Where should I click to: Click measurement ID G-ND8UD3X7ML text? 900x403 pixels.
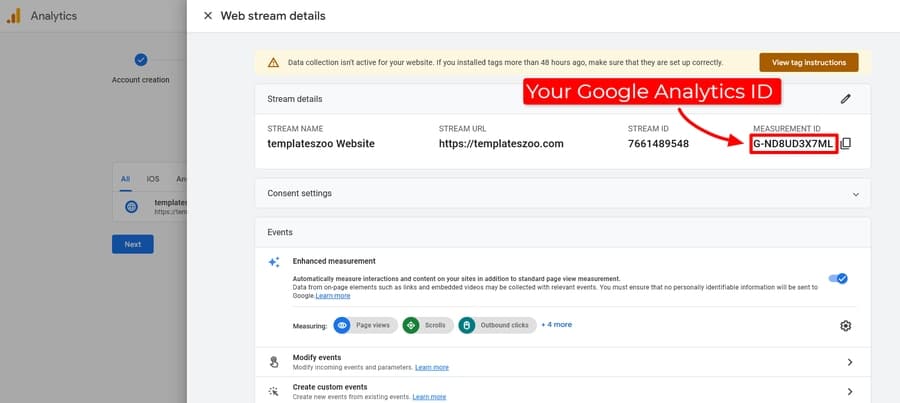click(x=793, y=144)
